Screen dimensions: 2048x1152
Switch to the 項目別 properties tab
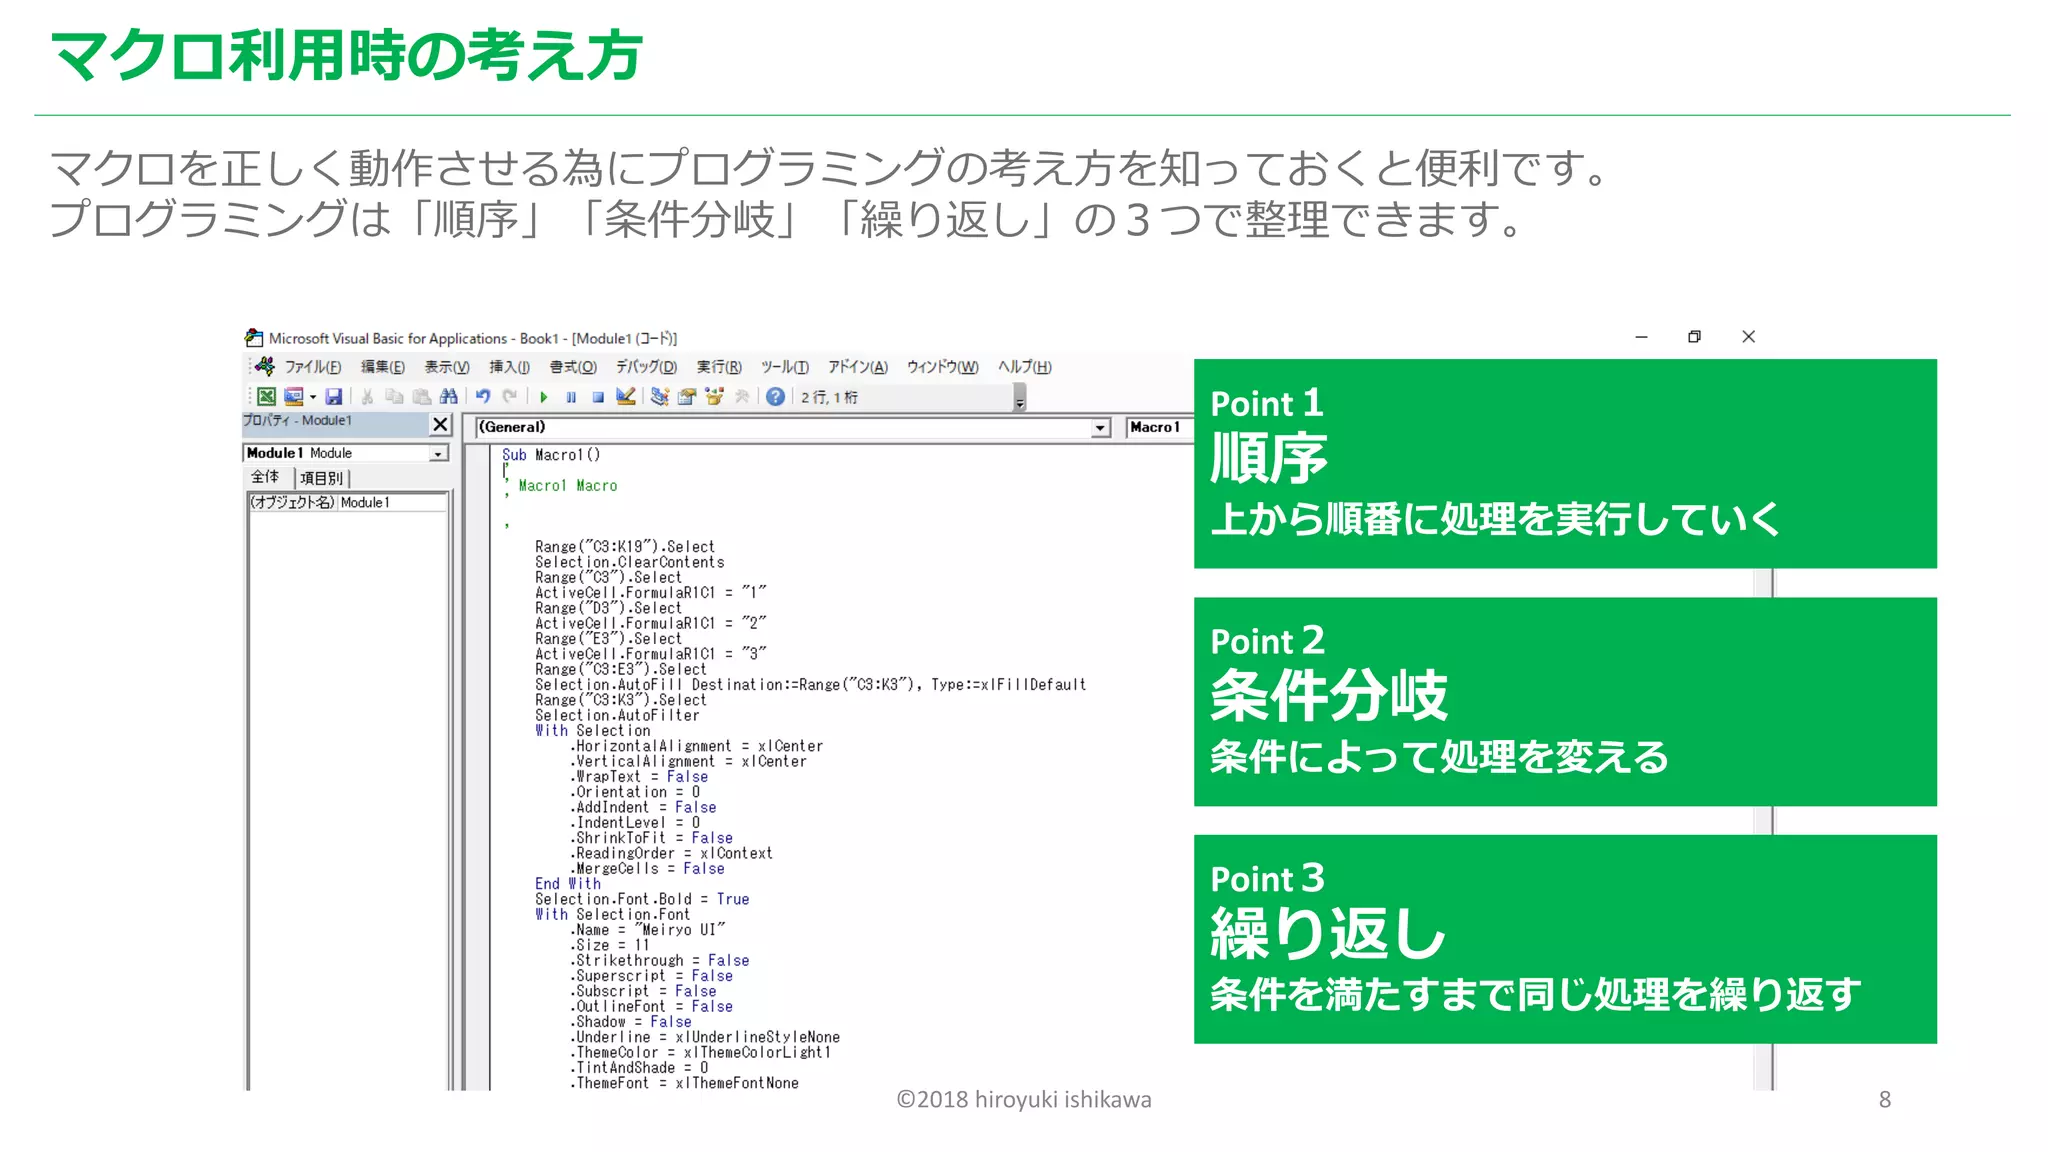coord(321,478)
